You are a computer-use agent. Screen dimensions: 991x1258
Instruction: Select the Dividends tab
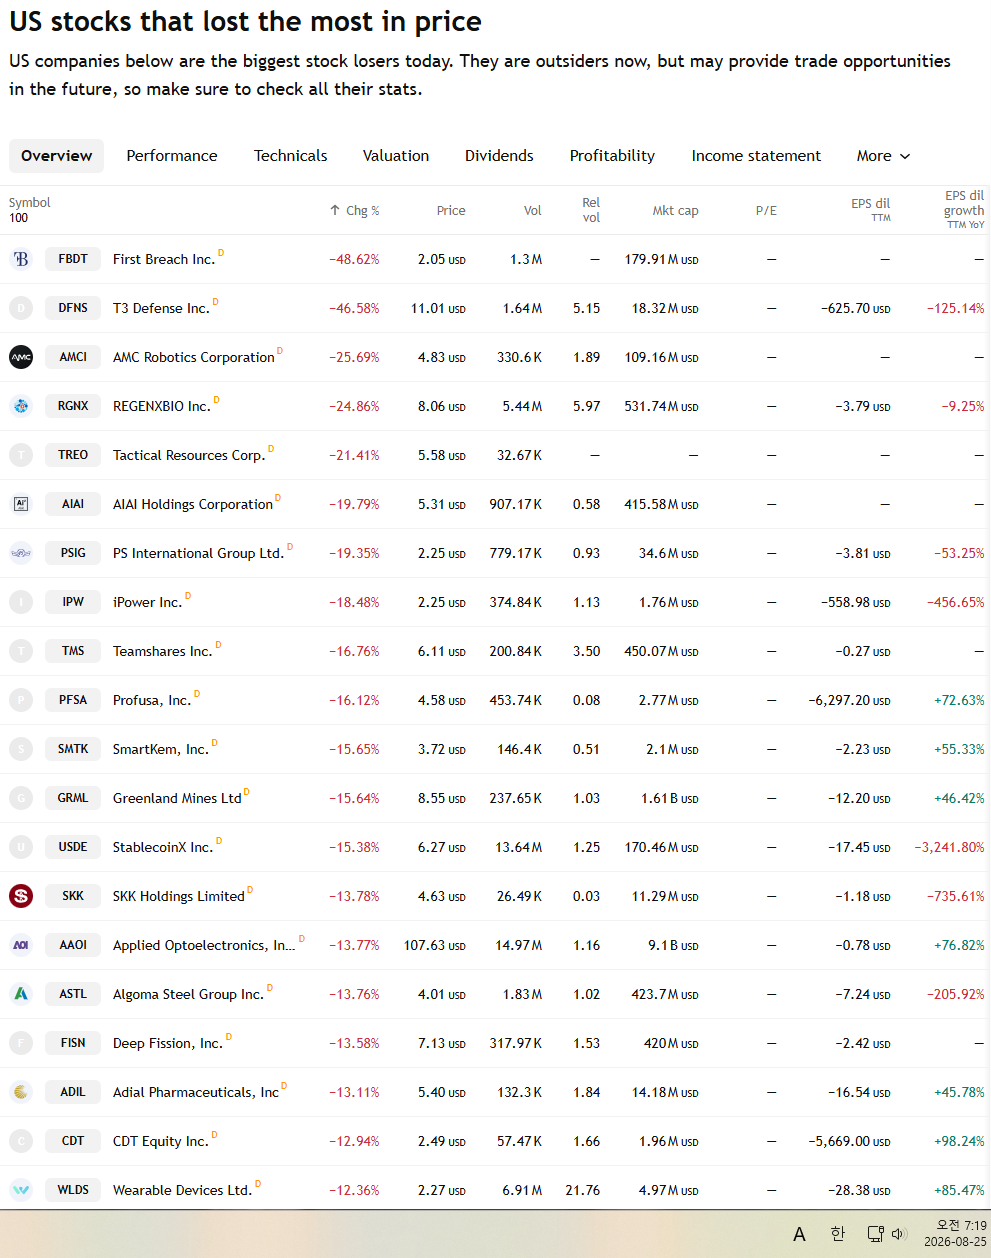499,156
